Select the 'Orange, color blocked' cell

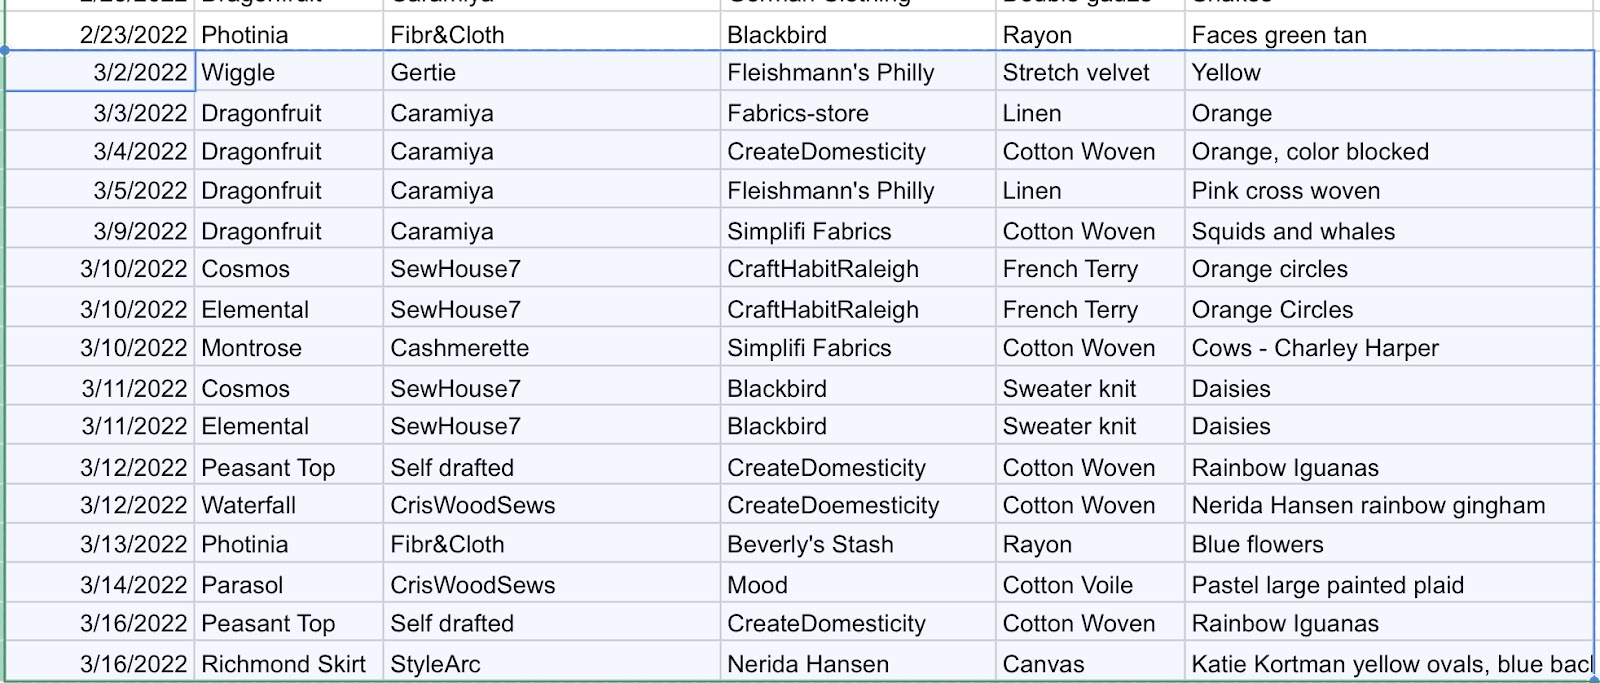pos(1389,151)
